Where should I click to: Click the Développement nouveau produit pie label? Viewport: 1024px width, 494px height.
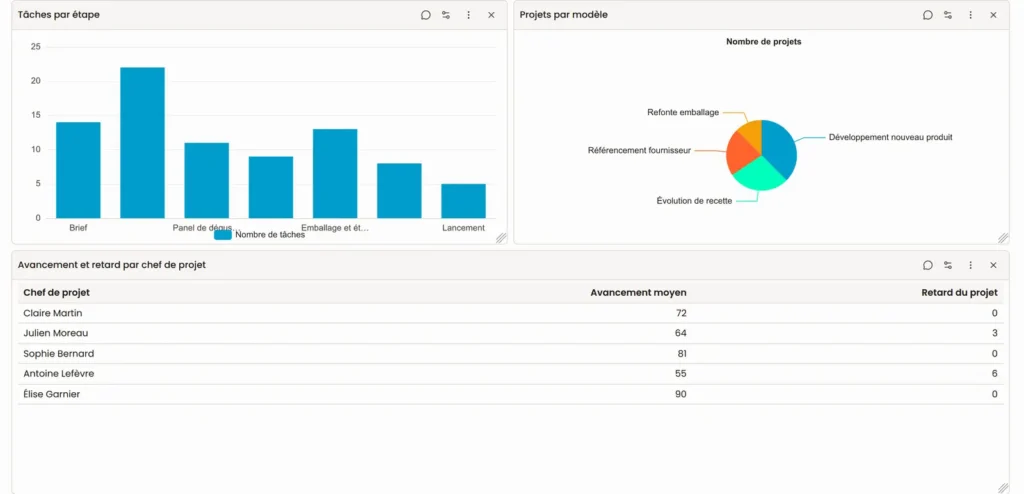(x=891, y=137)
